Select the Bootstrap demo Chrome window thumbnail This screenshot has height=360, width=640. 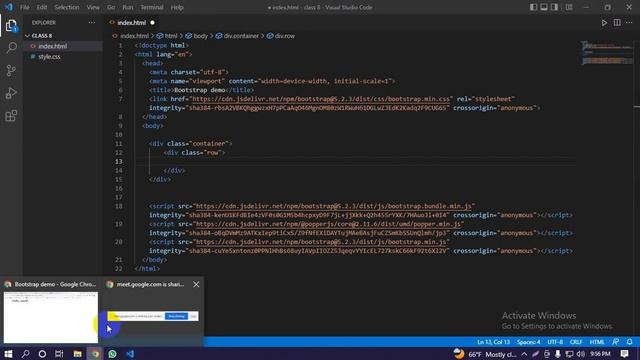pos(51,318)
